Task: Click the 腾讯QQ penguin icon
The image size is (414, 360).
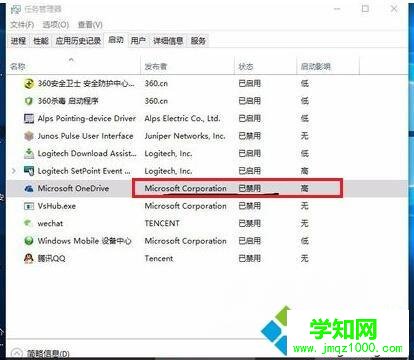Action: click(x=29, y=258)
